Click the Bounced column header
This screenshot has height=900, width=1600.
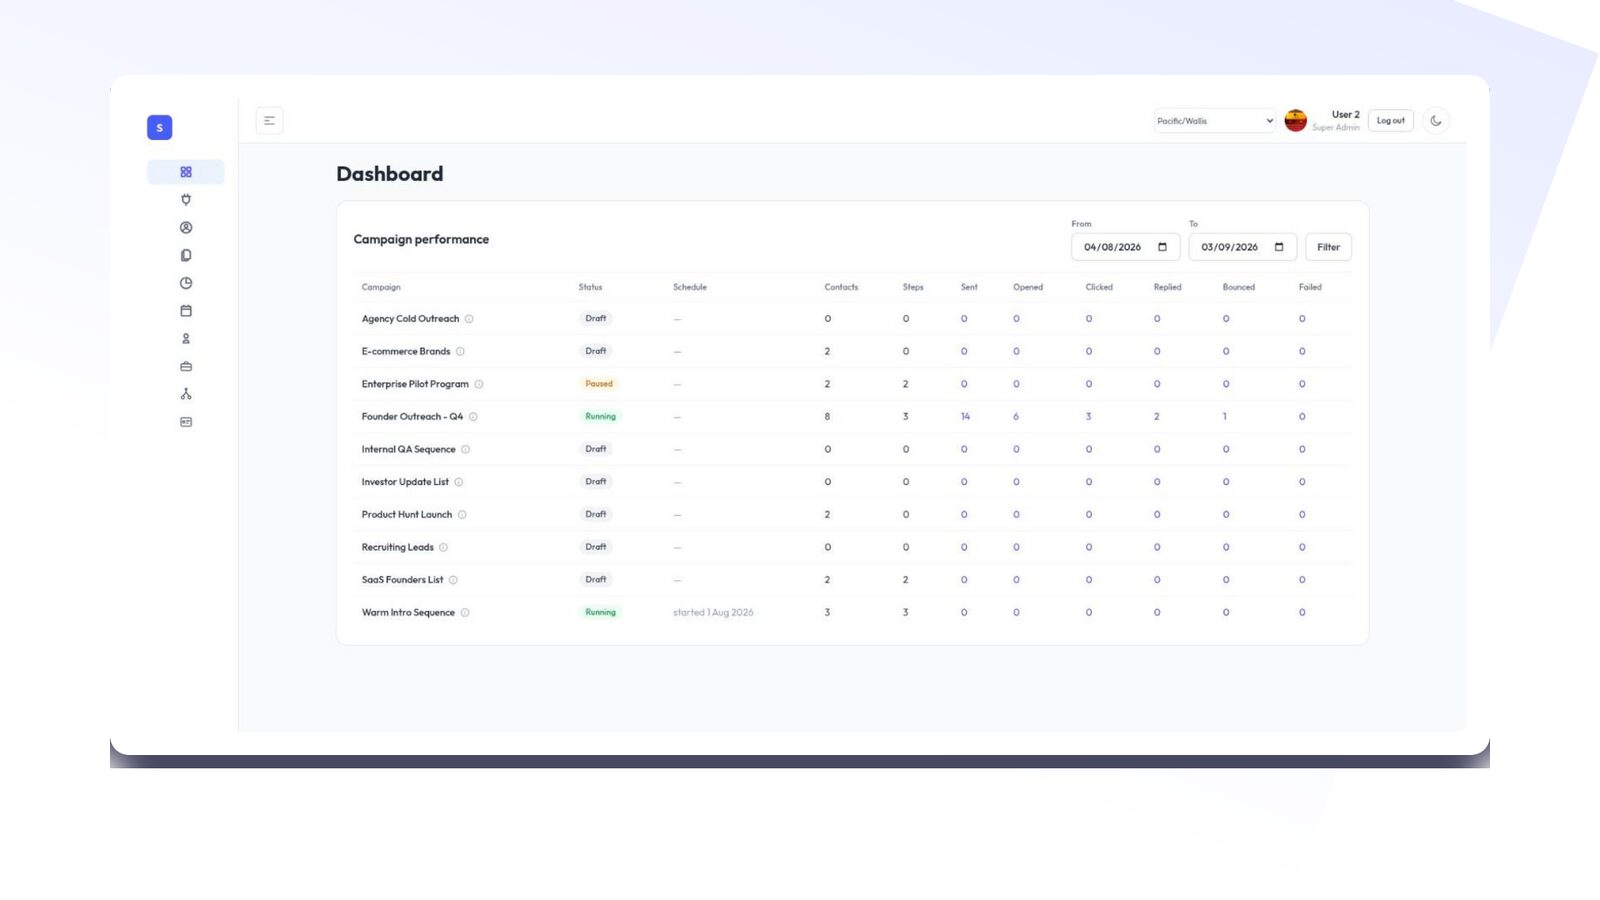point(1238,287)
